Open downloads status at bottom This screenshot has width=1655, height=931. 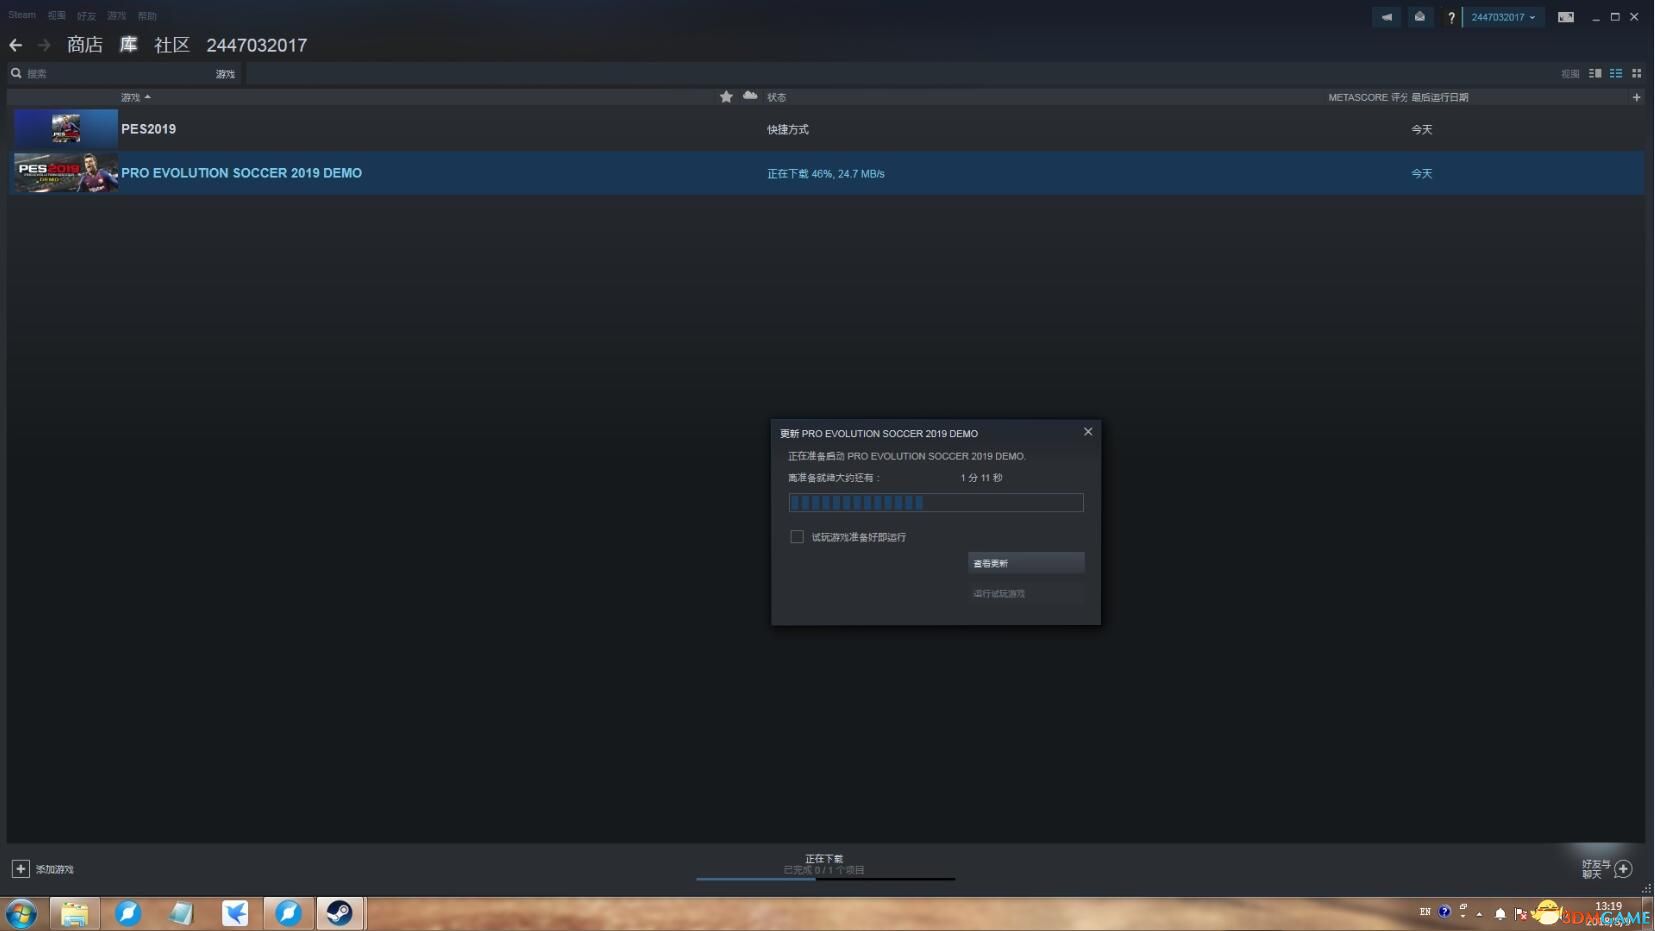pos(824,864)
